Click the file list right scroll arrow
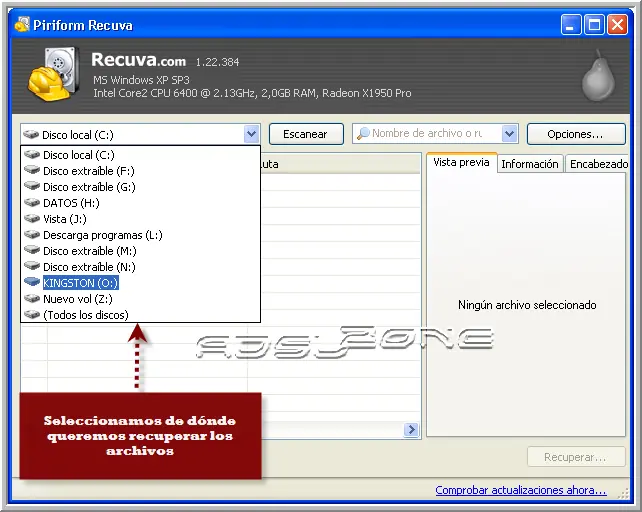This screenshot has height=512, width=642. (411, 429)
